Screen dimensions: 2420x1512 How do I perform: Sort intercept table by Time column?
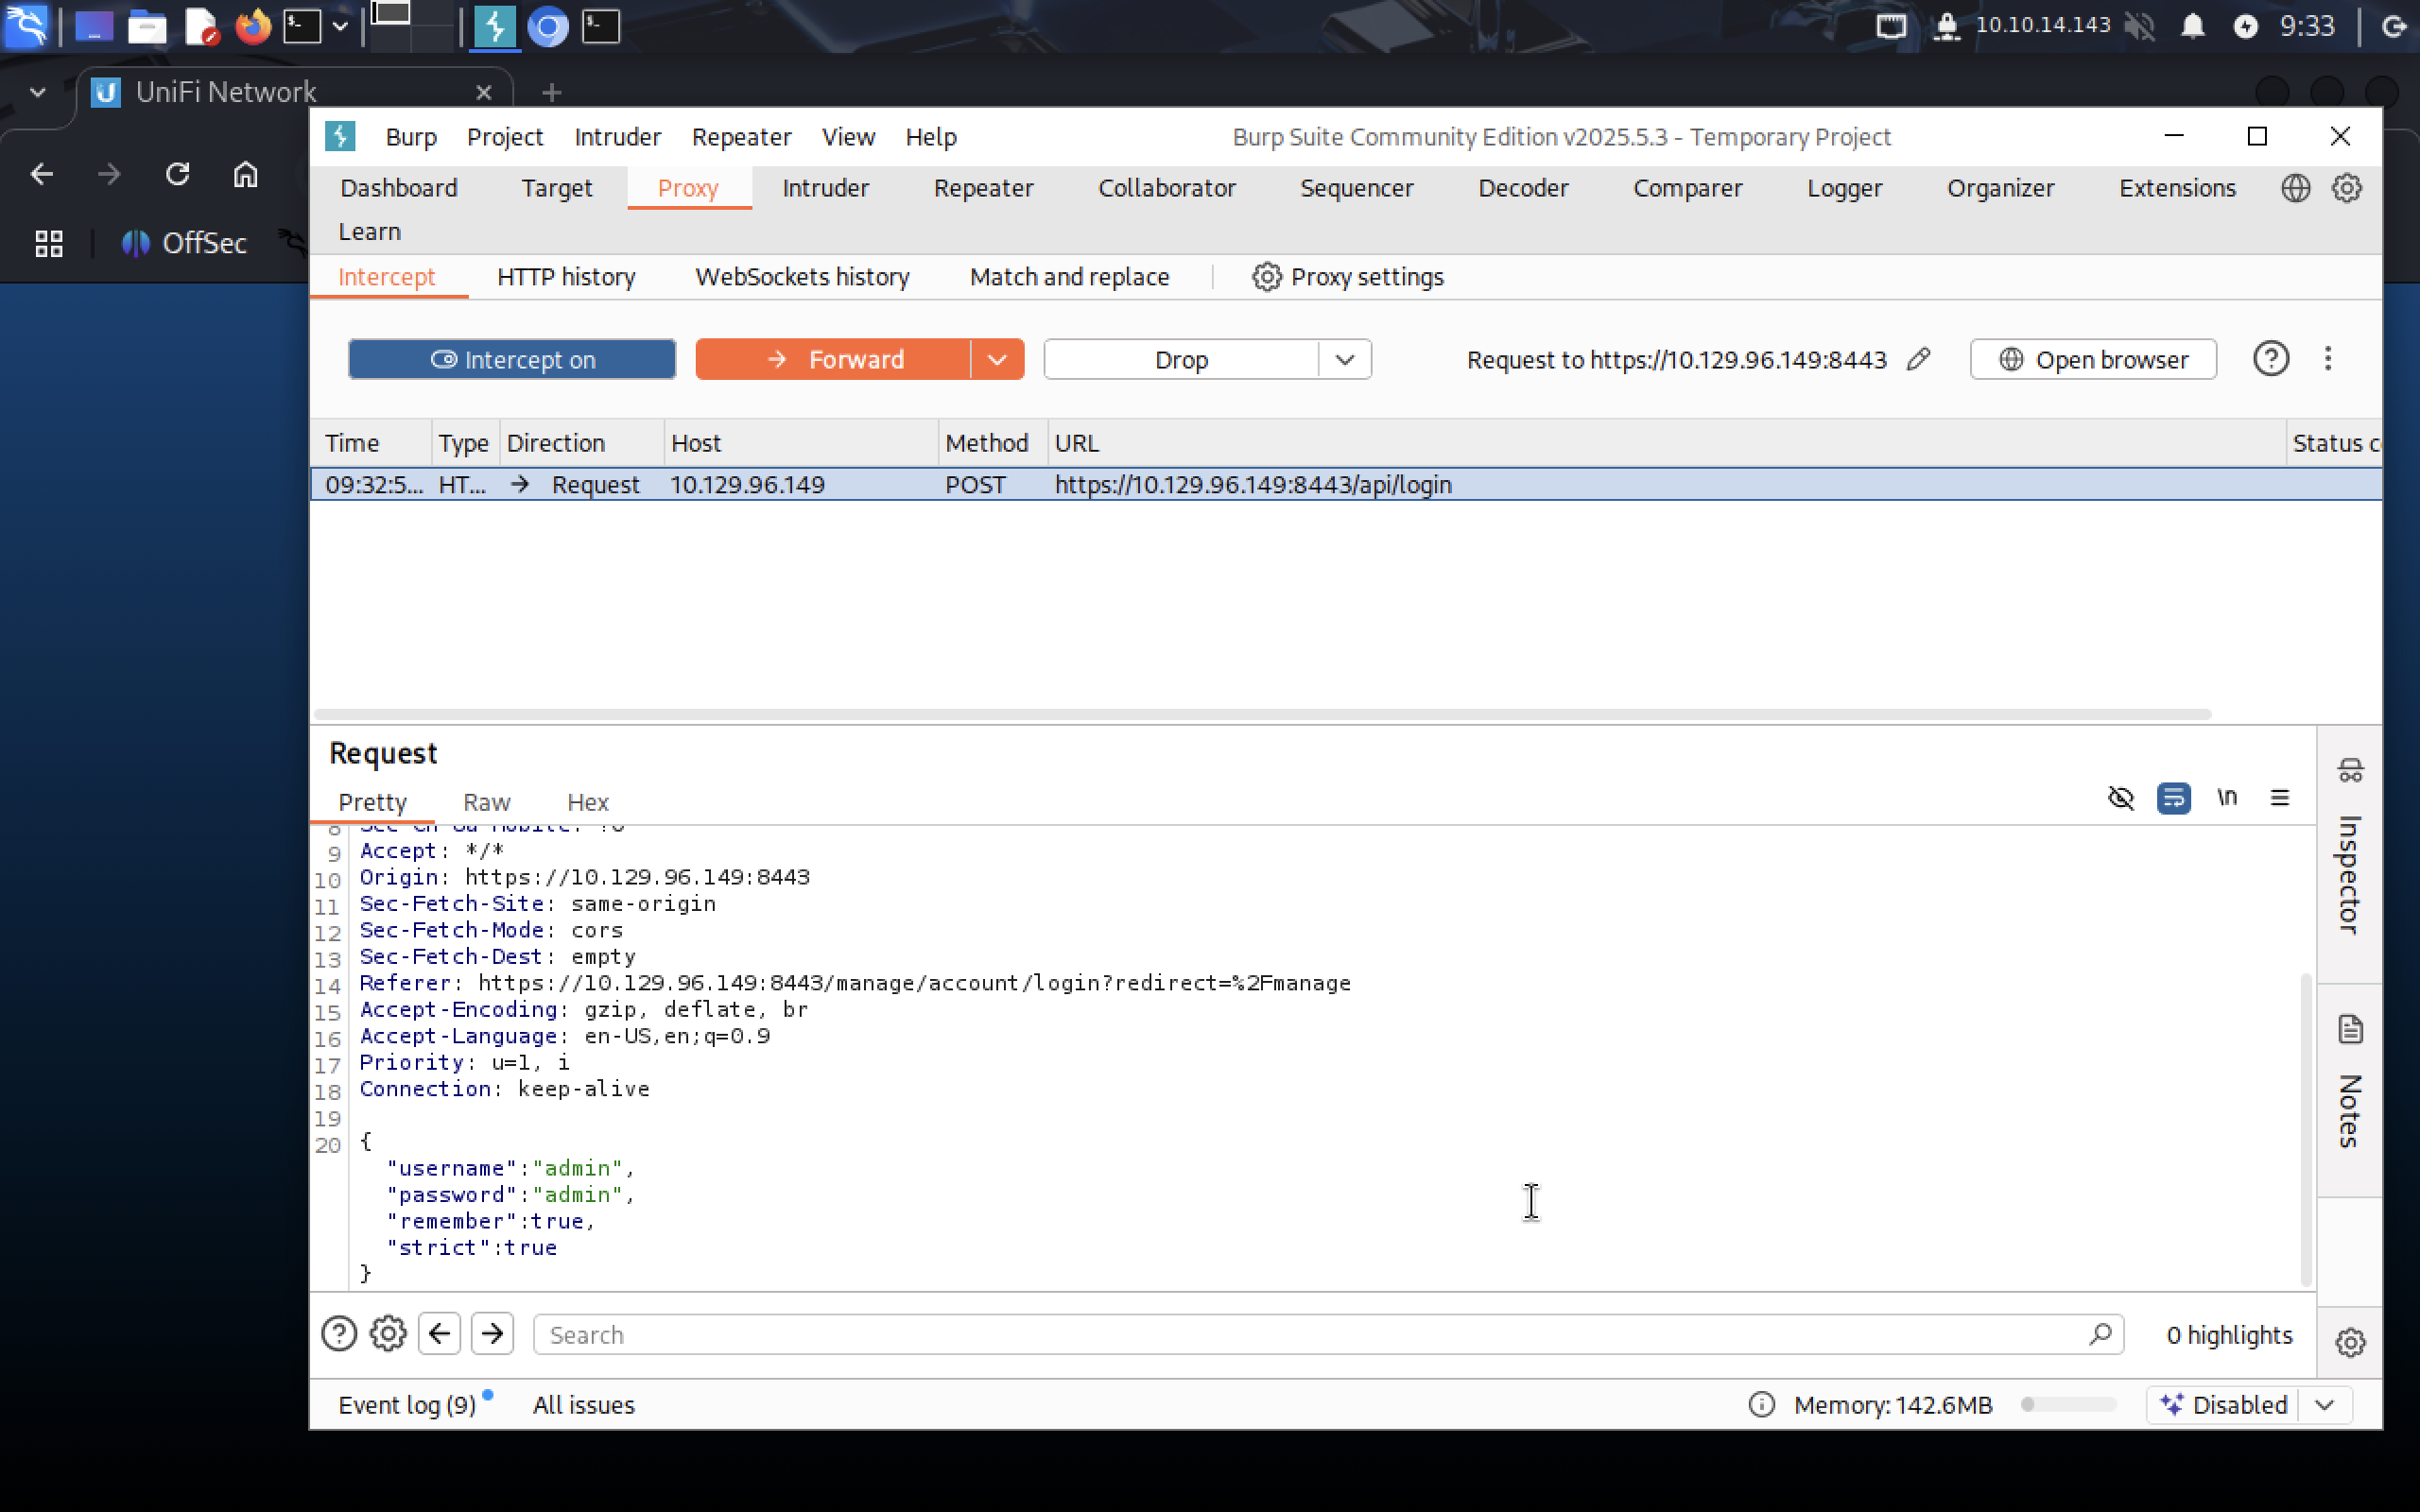pyautogui.click(x=371, y=443)
